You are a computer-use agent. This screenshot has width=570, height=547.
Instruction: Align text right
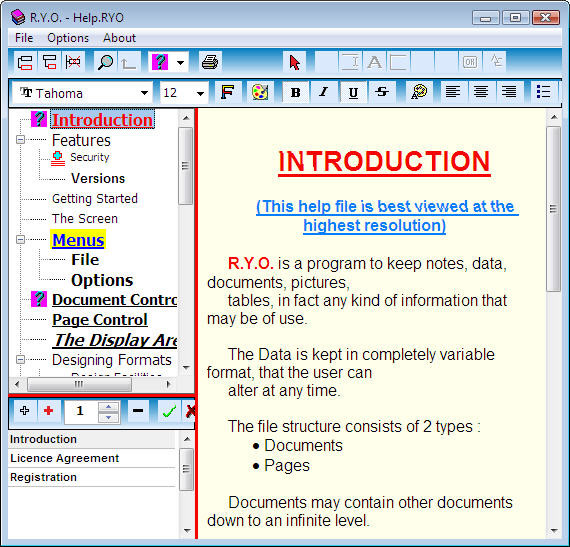click(509, 92)
